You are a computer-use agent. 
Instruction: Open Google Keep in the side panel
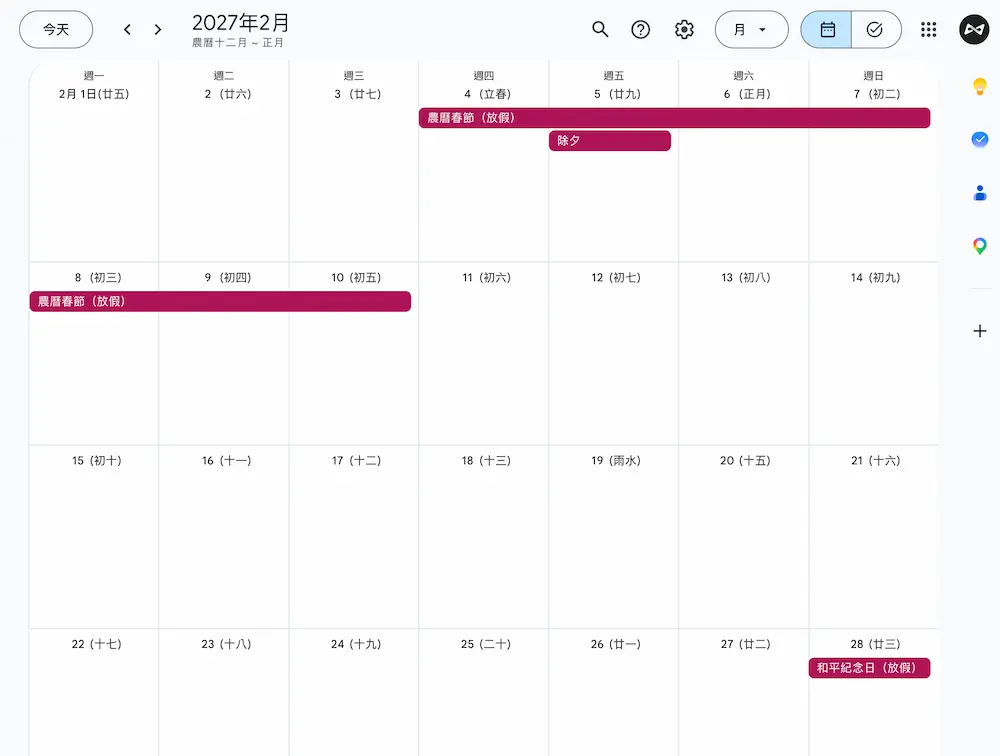click(x=980, y=86)
